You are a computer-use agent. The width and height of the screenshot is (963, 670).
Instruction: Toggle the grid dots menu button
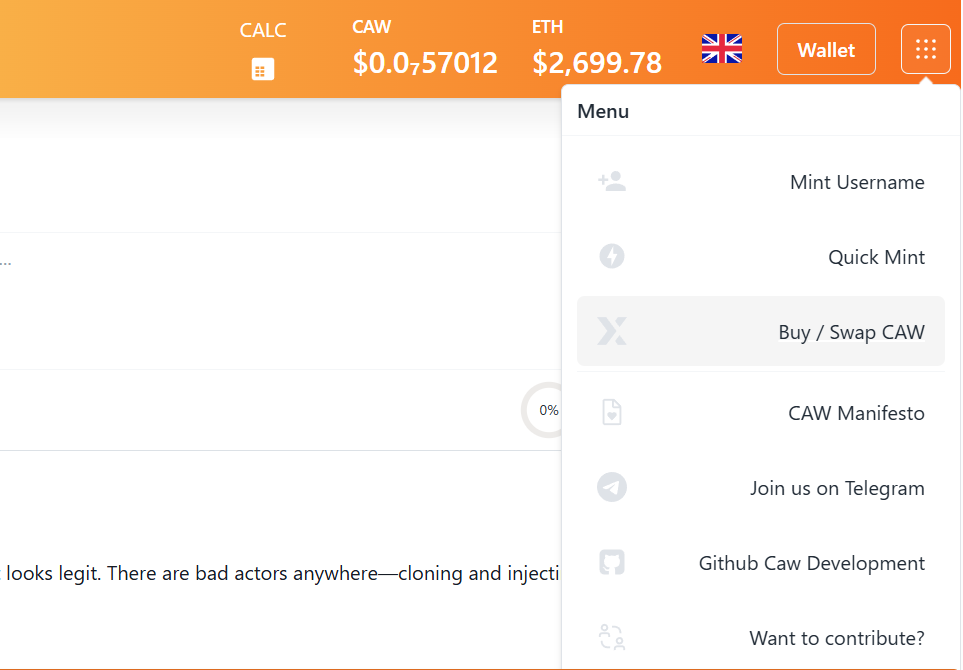point(926,49)
